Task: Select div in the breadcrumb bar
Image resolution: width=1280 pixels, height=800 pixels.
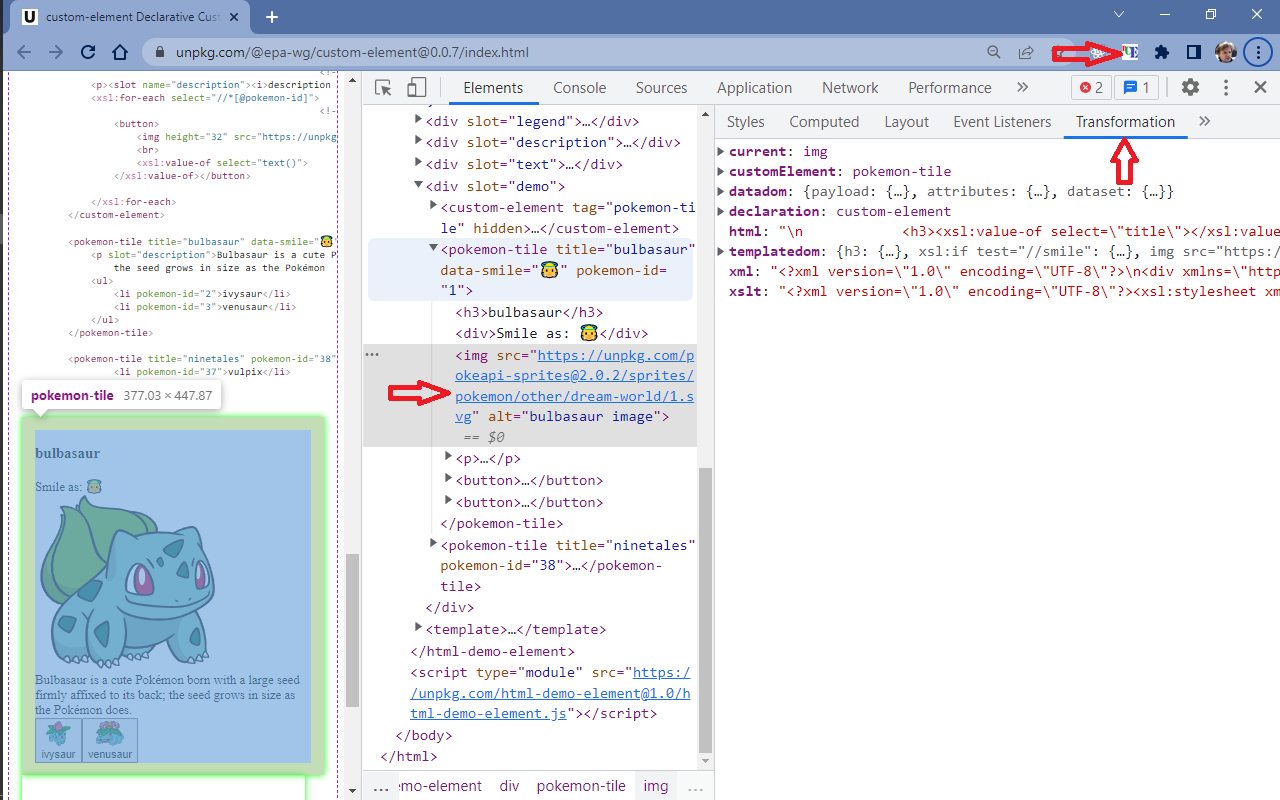Action: (510, 786)
